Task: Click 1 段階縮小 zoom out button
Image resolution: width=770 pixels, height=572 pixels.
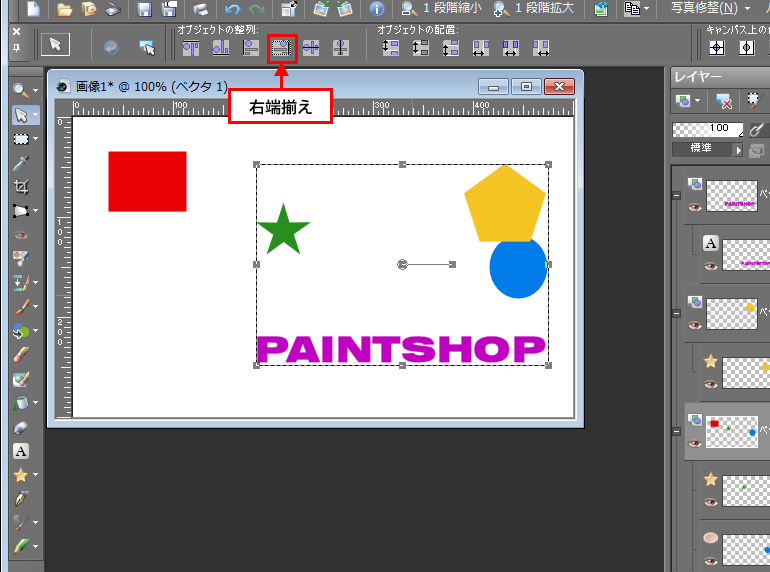Action: pyautogui.click(x=441, y=8)
